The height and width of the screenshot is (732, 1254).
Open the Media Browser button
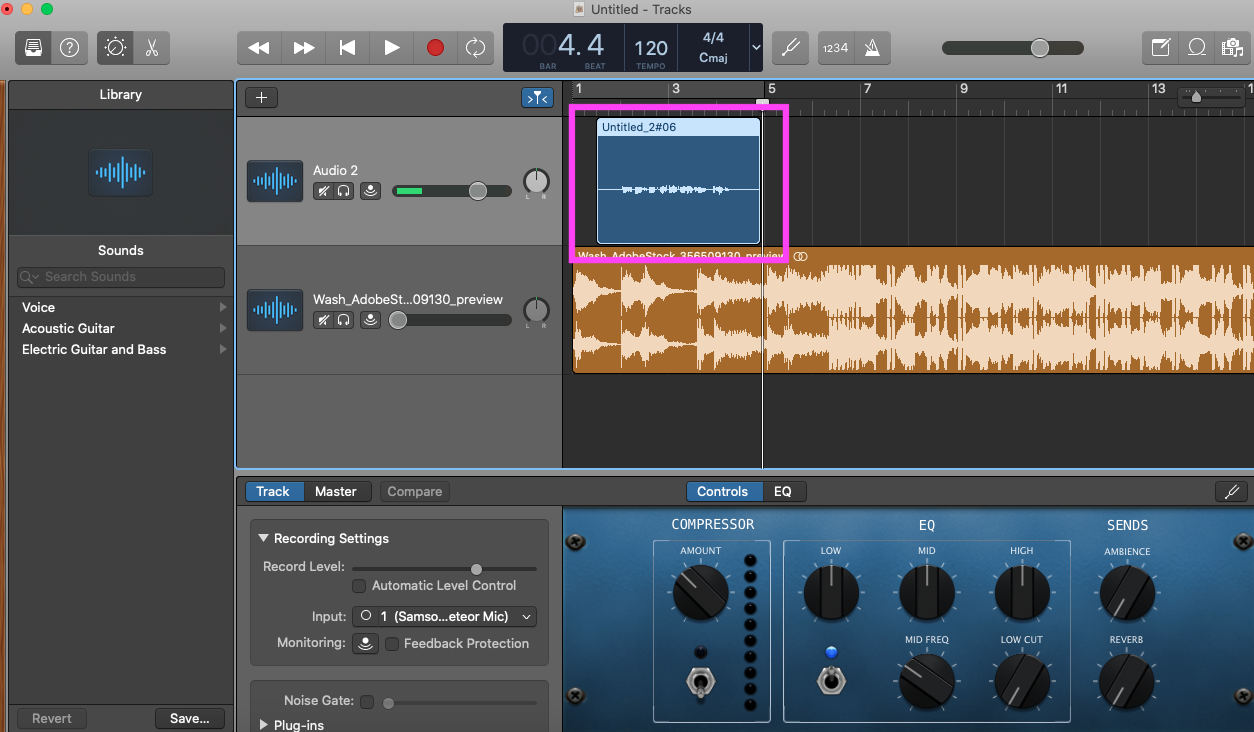1231,47
